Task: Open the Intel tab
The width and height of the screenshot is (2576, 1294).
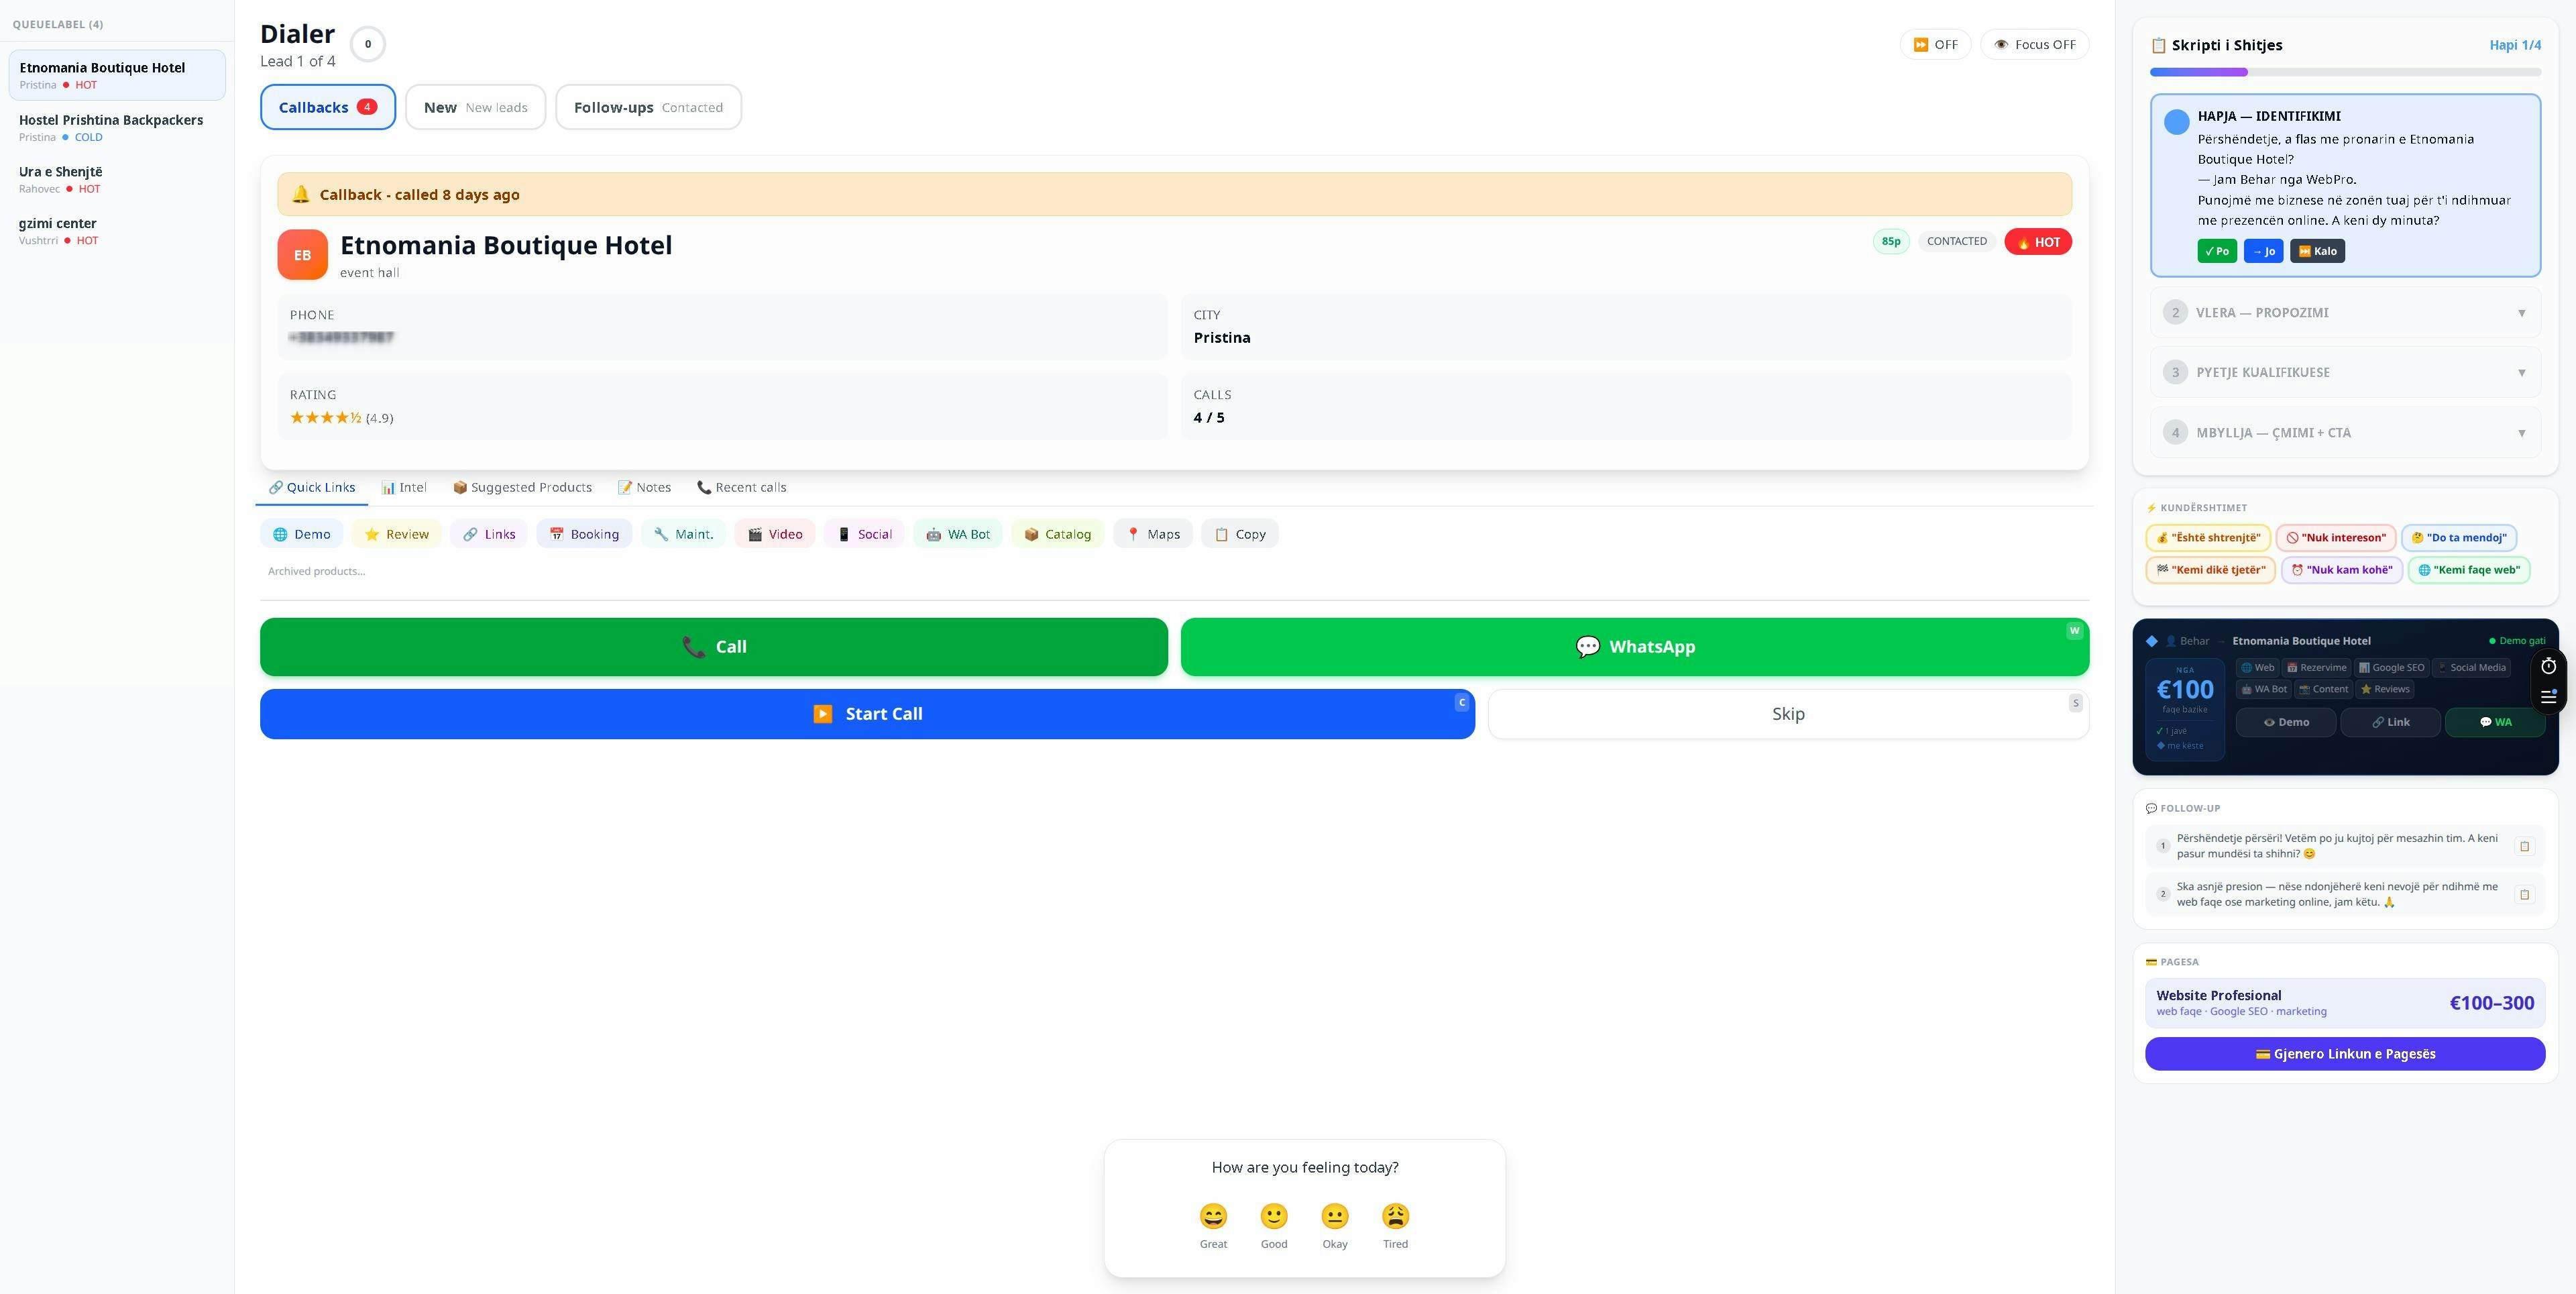Action: point(404,488)
